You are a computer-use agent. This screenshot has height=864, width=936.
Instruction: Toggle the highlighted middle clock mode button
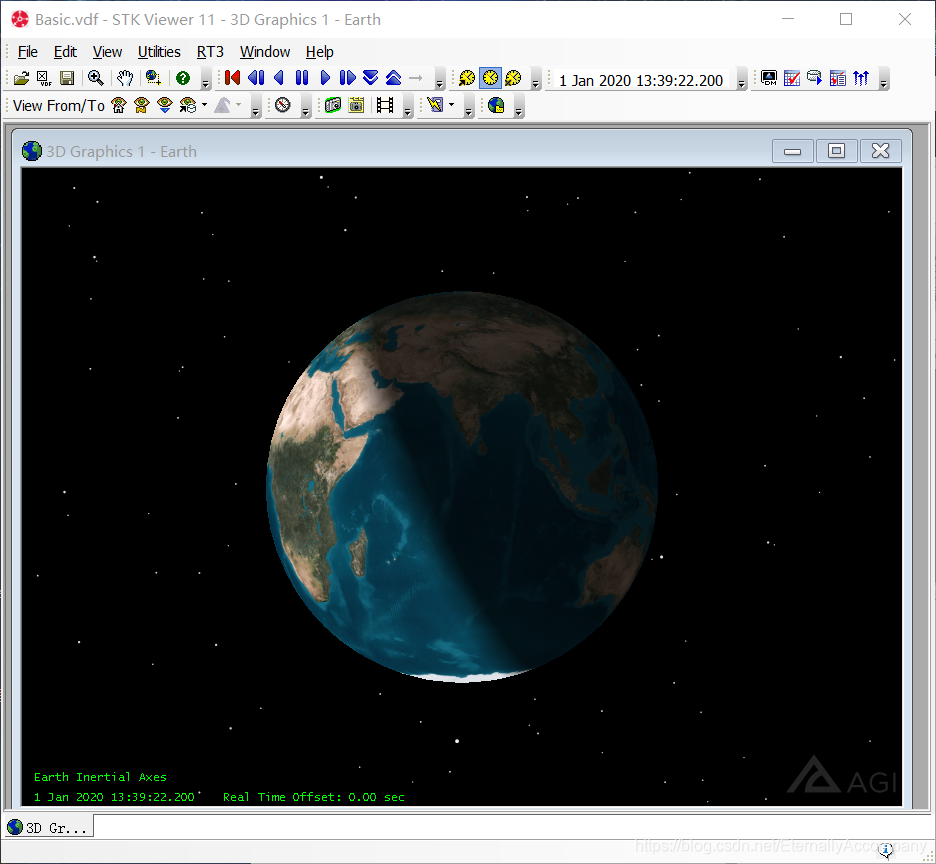point(490,78)
